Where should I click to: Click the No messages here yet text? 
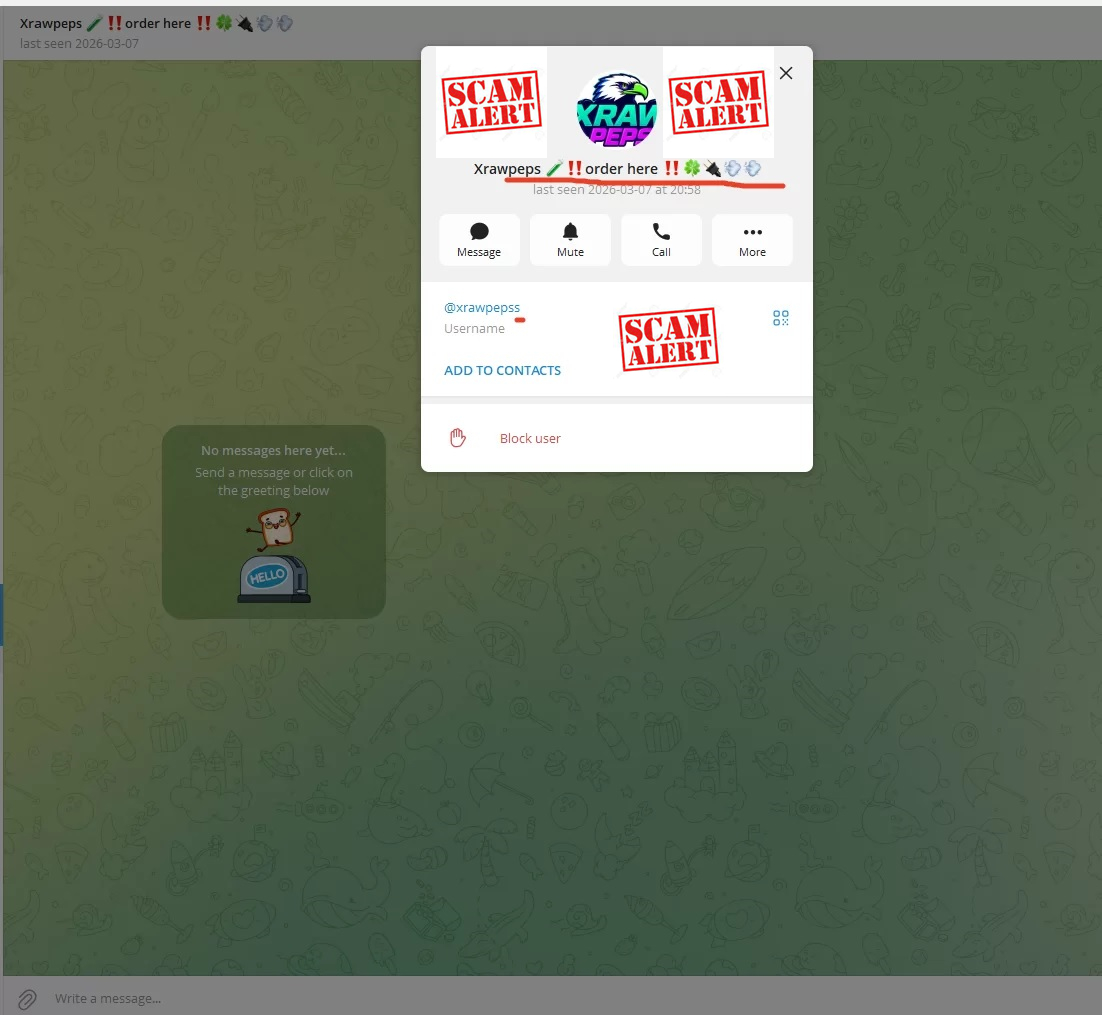point(273,451)
